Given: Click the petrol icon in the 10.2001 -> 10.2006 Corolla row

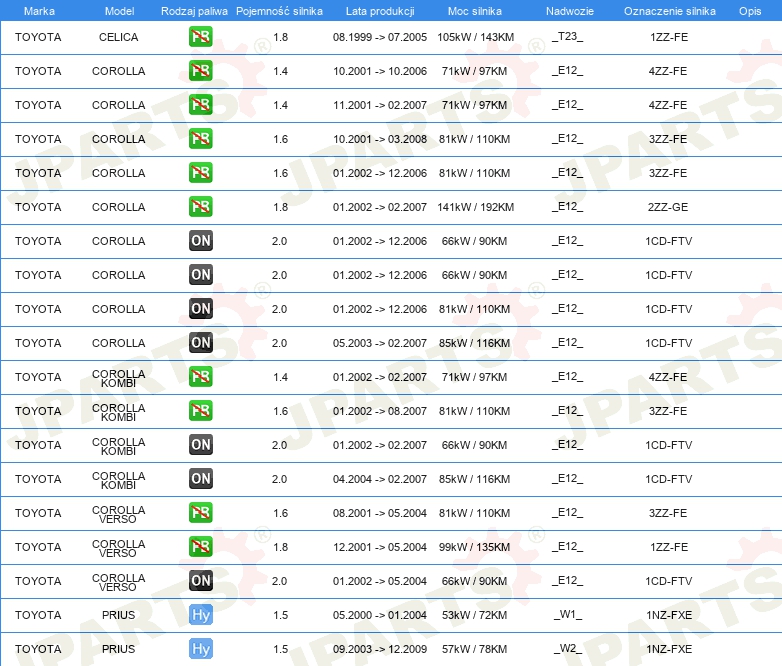Looking at the screenshot, I should tap(200, 70).
